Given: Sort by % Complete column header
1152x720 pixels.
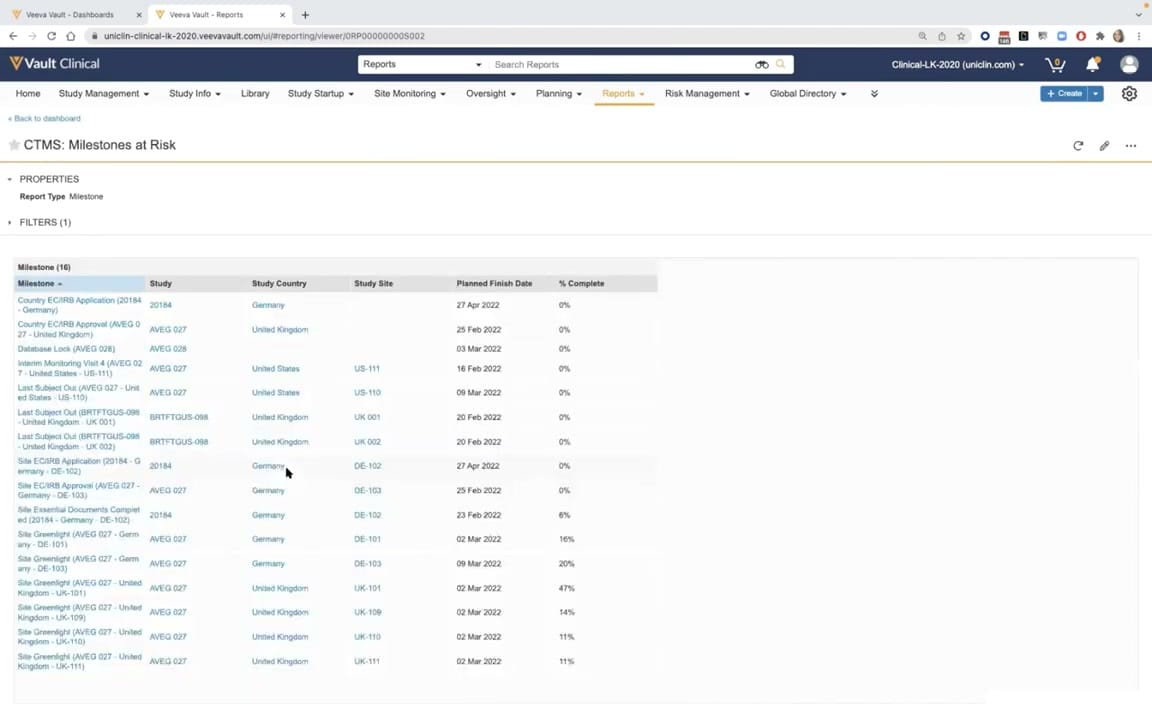Looking at the screenshot, I should point(581,284).
